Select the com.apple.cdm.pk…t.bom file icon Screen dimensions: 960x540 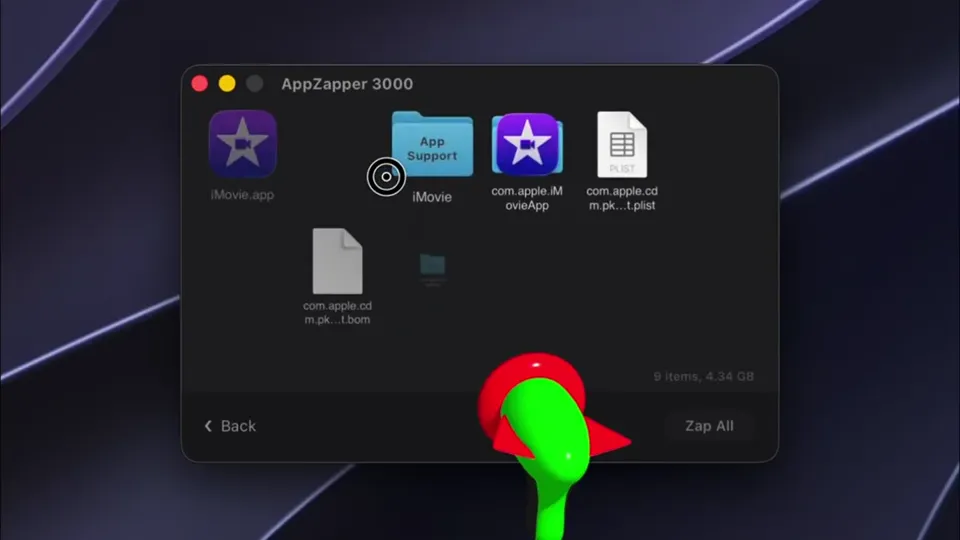click(337, 261)
